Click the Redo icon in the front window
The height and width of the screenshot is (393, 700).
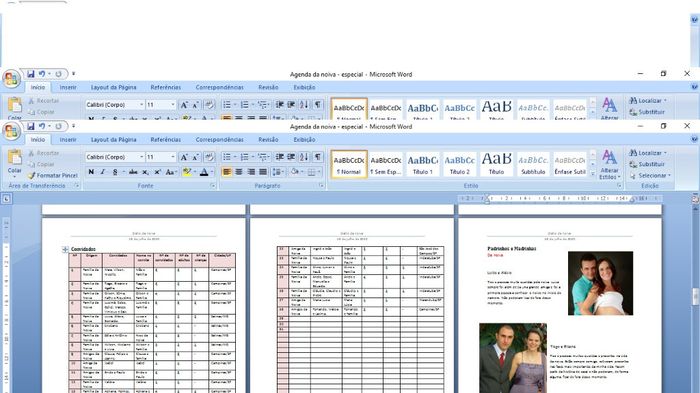58,126
